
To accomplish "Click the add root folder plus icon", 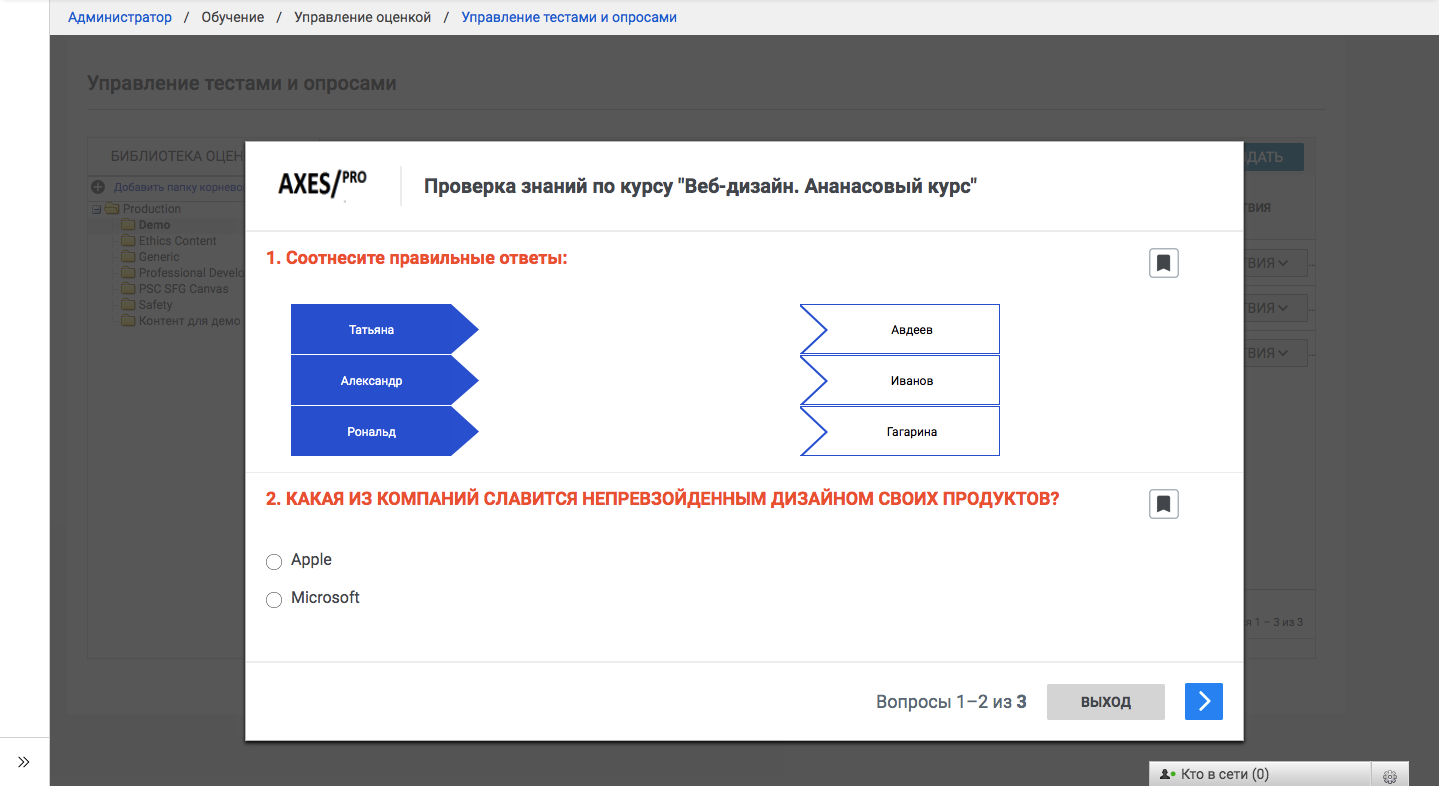I will (97, 187).
